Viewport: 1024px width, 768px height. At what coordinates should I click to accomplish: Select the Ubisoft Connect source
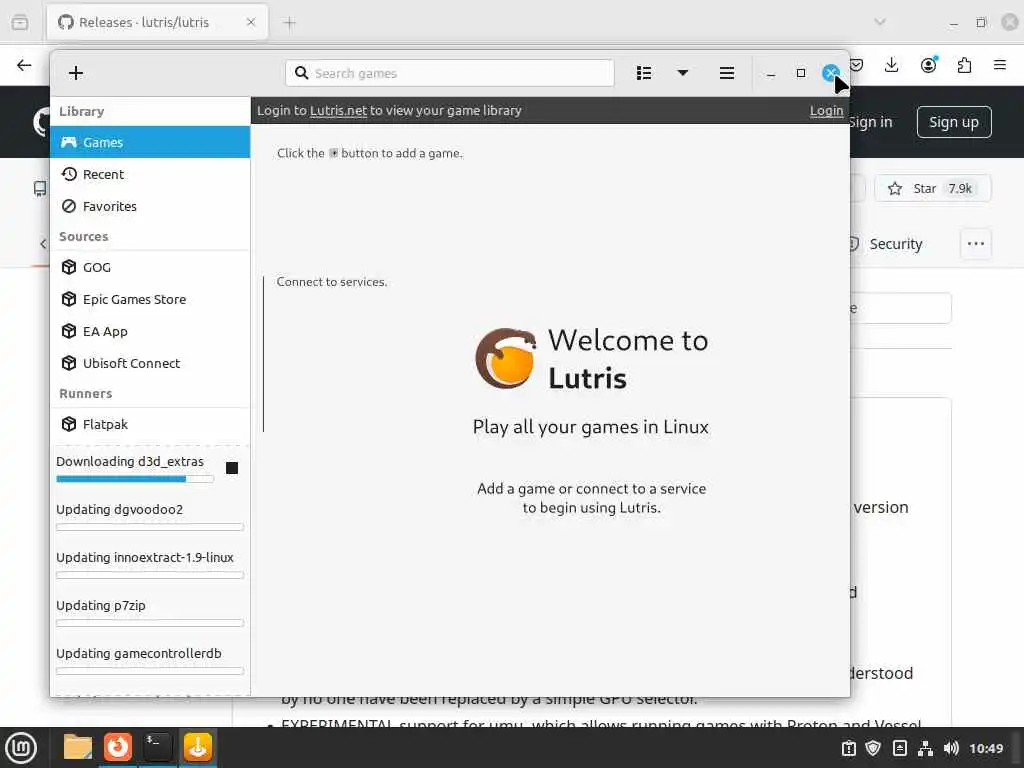(150, 363)
